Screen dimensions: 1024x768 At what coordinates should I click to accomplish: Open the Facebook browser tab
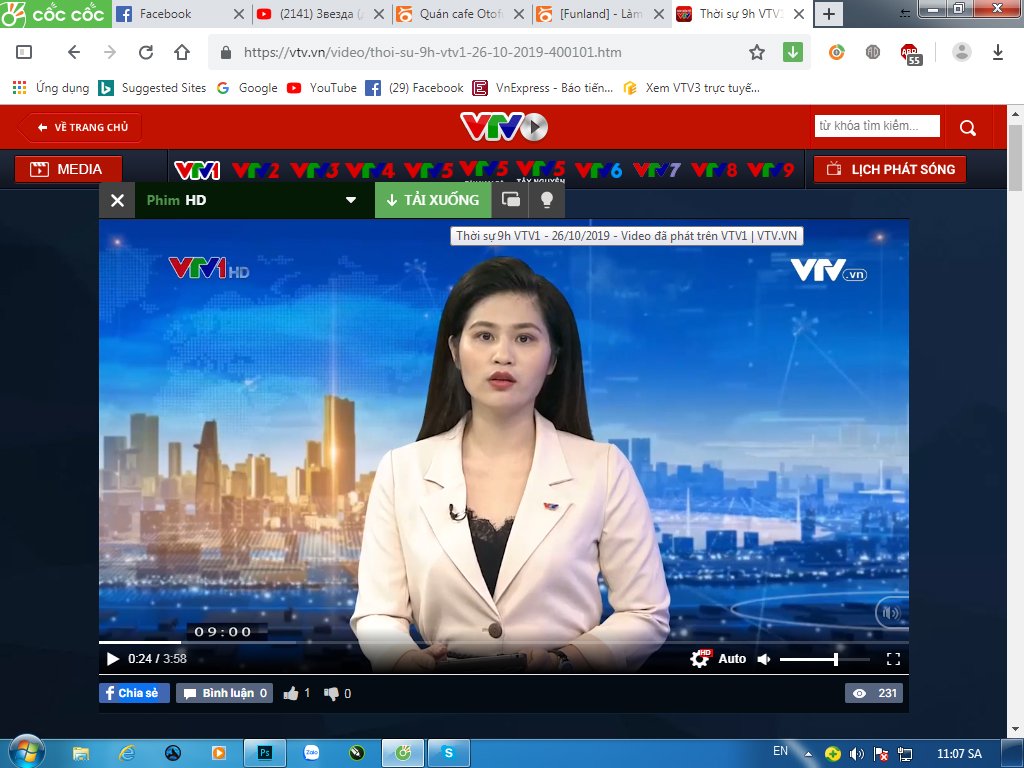click(178, 14)
